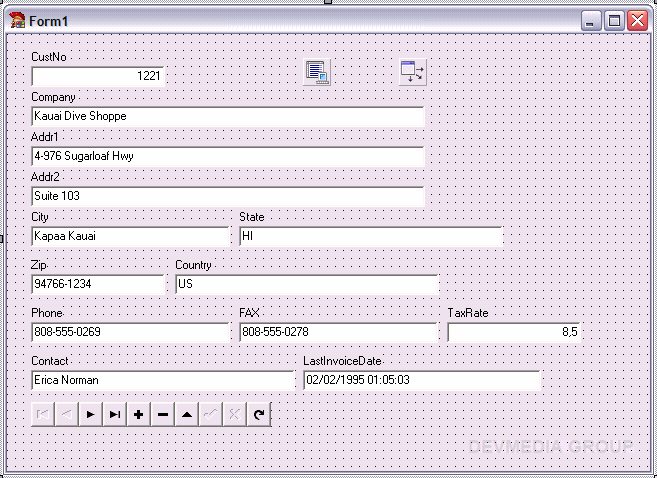Click the greyed-out Post checkmark button
This screenshot has width=657, height=478.
click(211, 414)
